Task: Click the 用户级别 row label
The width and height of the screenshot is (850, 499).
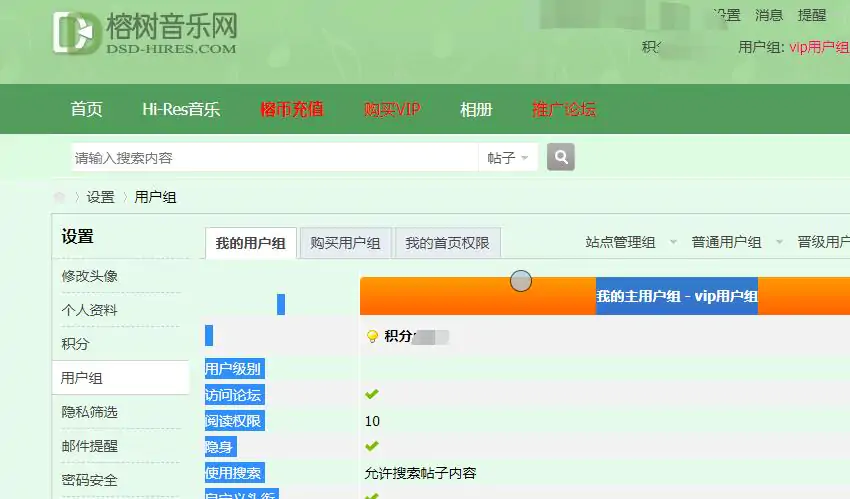Action: coord(234,368)
